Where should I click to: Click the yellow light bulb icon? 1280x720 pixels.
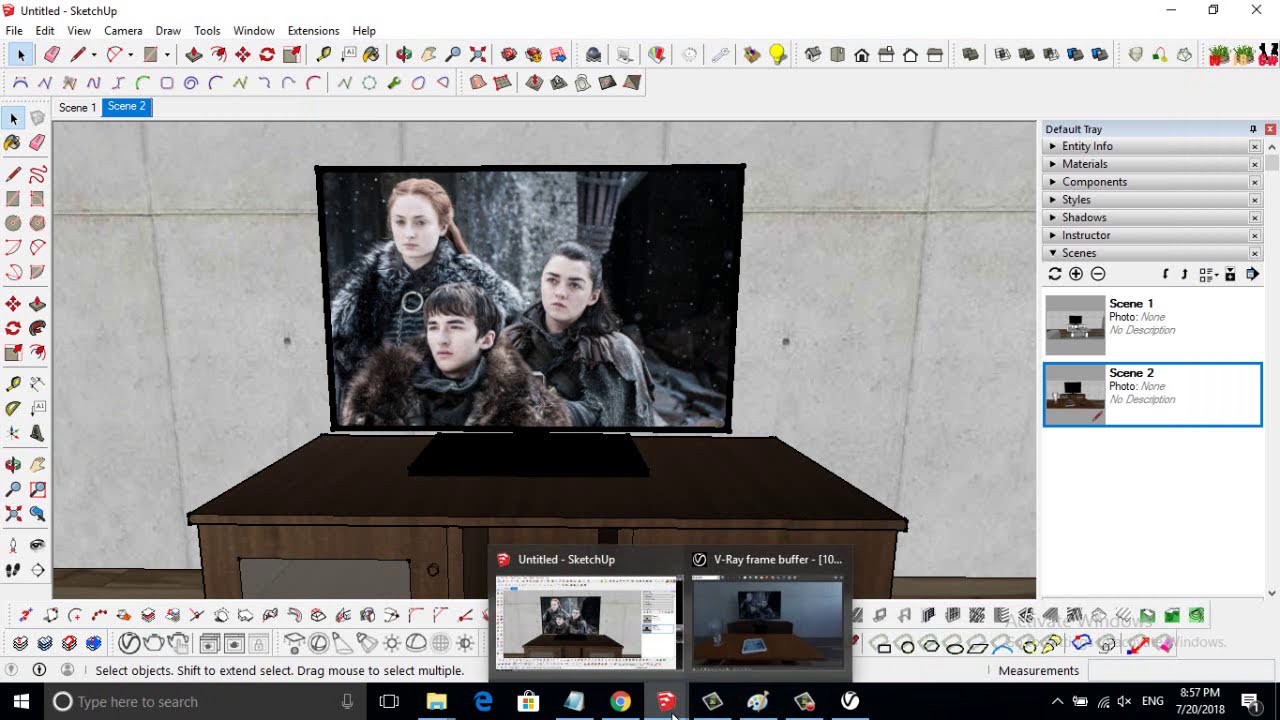pos(777,55)
